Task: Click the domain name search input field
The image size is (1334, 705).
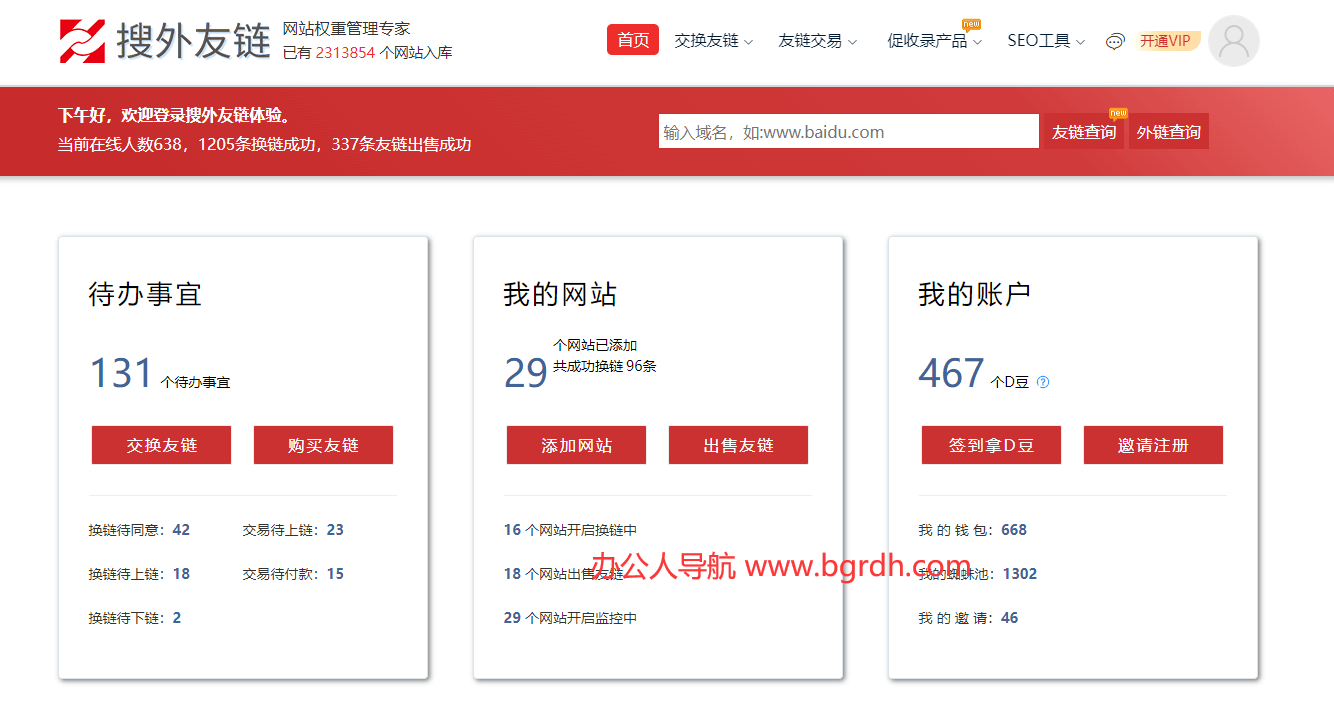Action: pos(848,132)
